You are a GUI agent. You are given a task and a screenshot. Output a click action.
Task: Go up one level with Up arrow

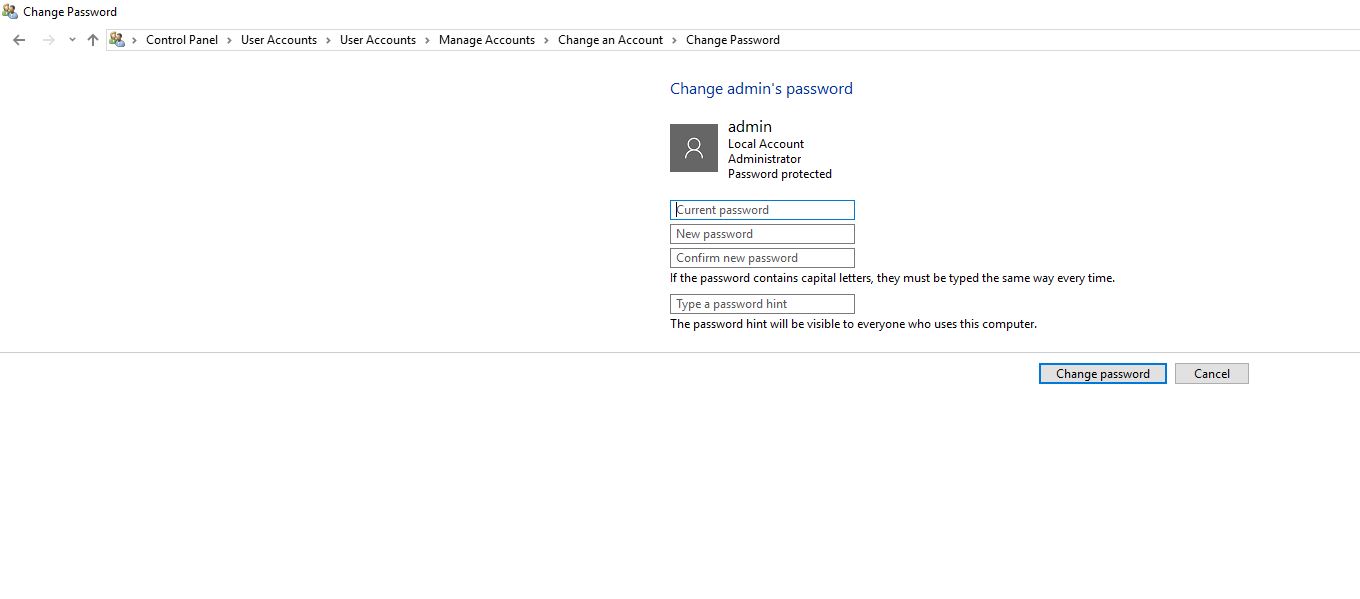[93, 40]
